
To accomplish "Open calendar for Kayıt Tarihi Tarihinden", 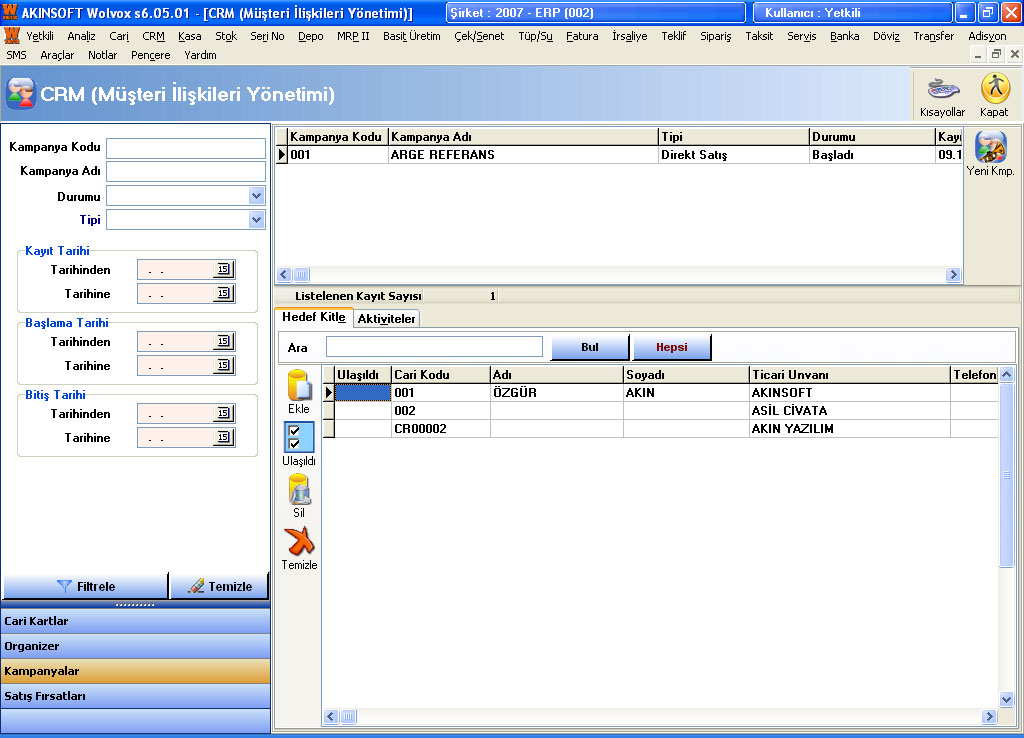I will point(223,269).
